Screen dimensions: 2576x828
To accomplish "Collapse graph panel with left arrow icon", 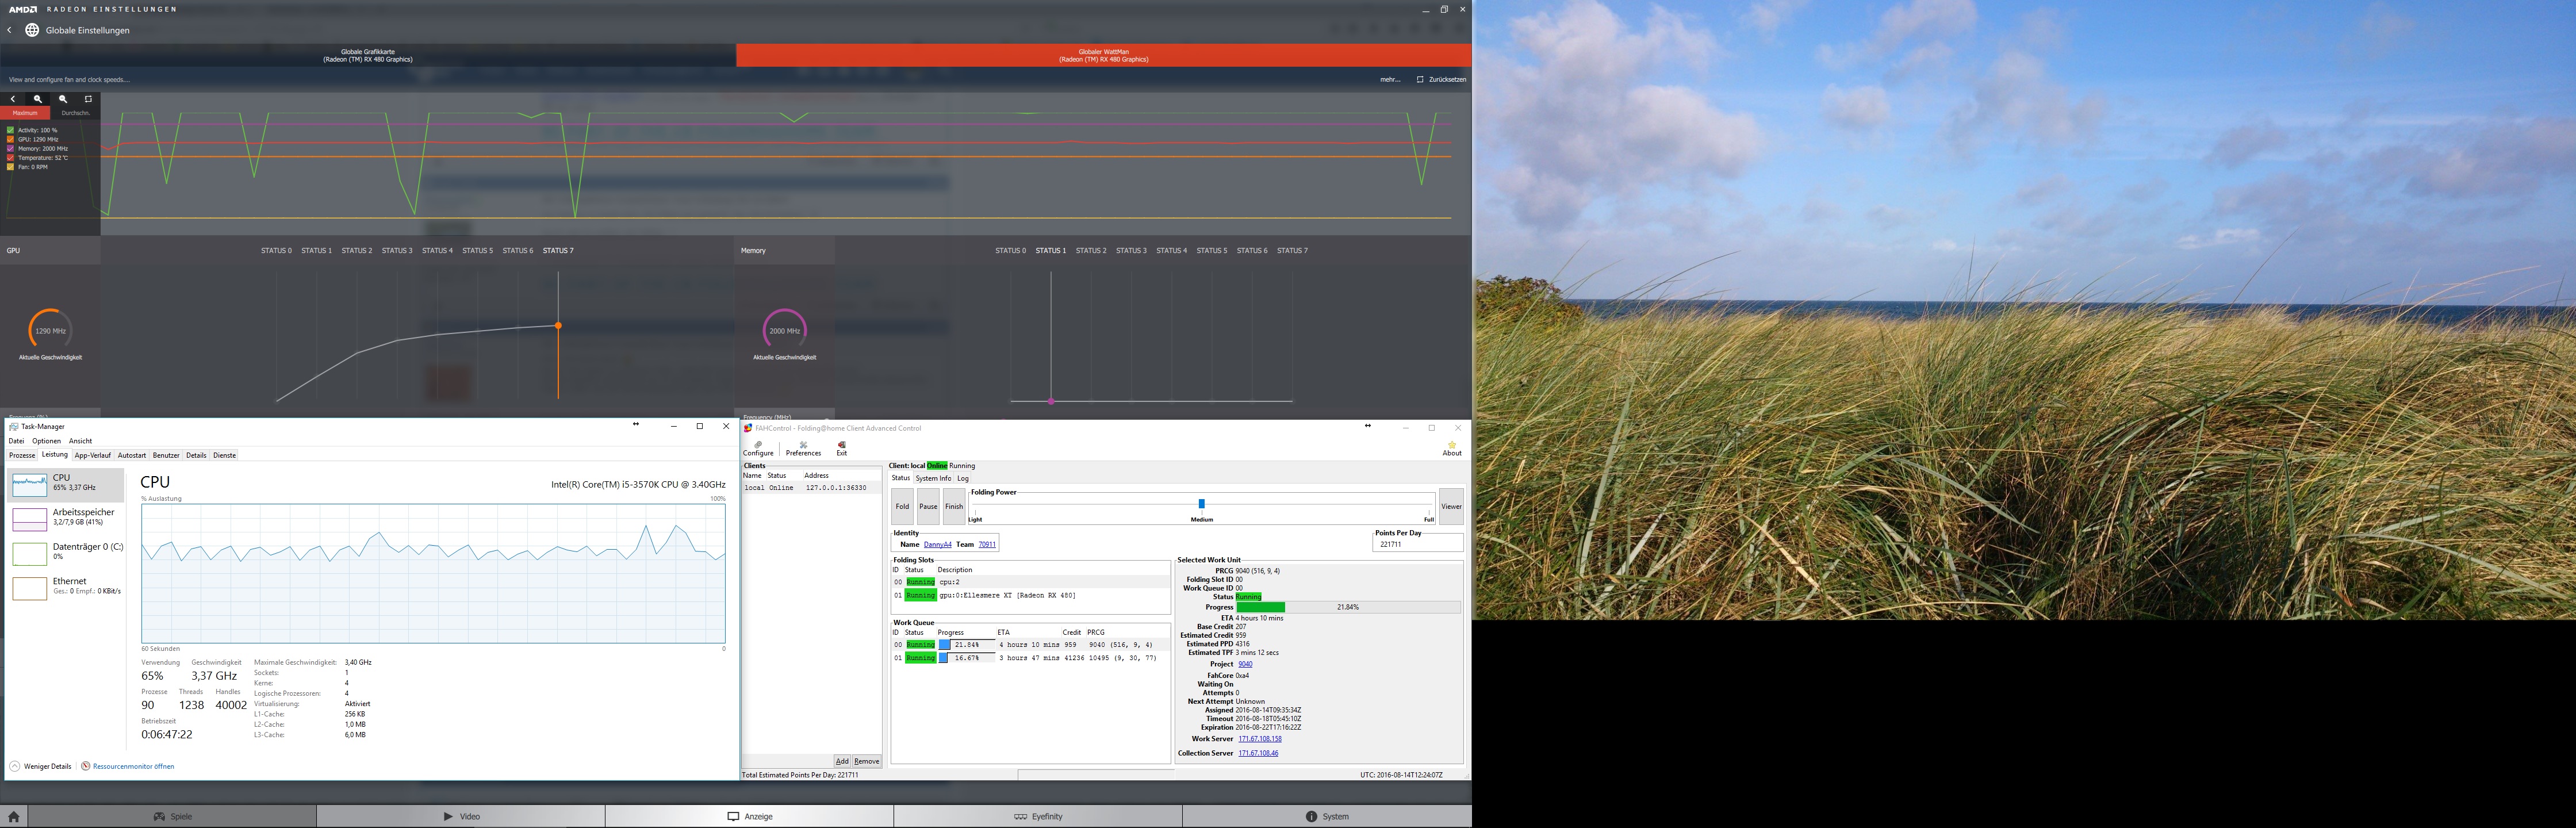I will point(13,99).
